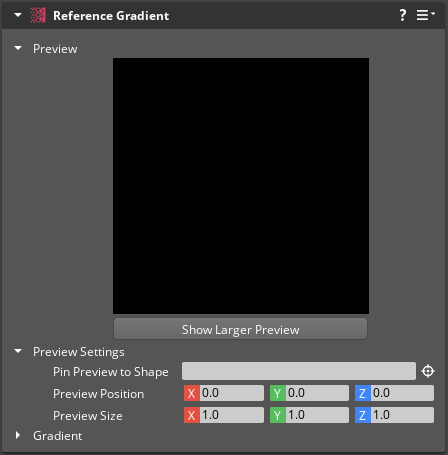Click the Reference Gradient component icon
The image size is (448, 455).
tap(38, 15)
